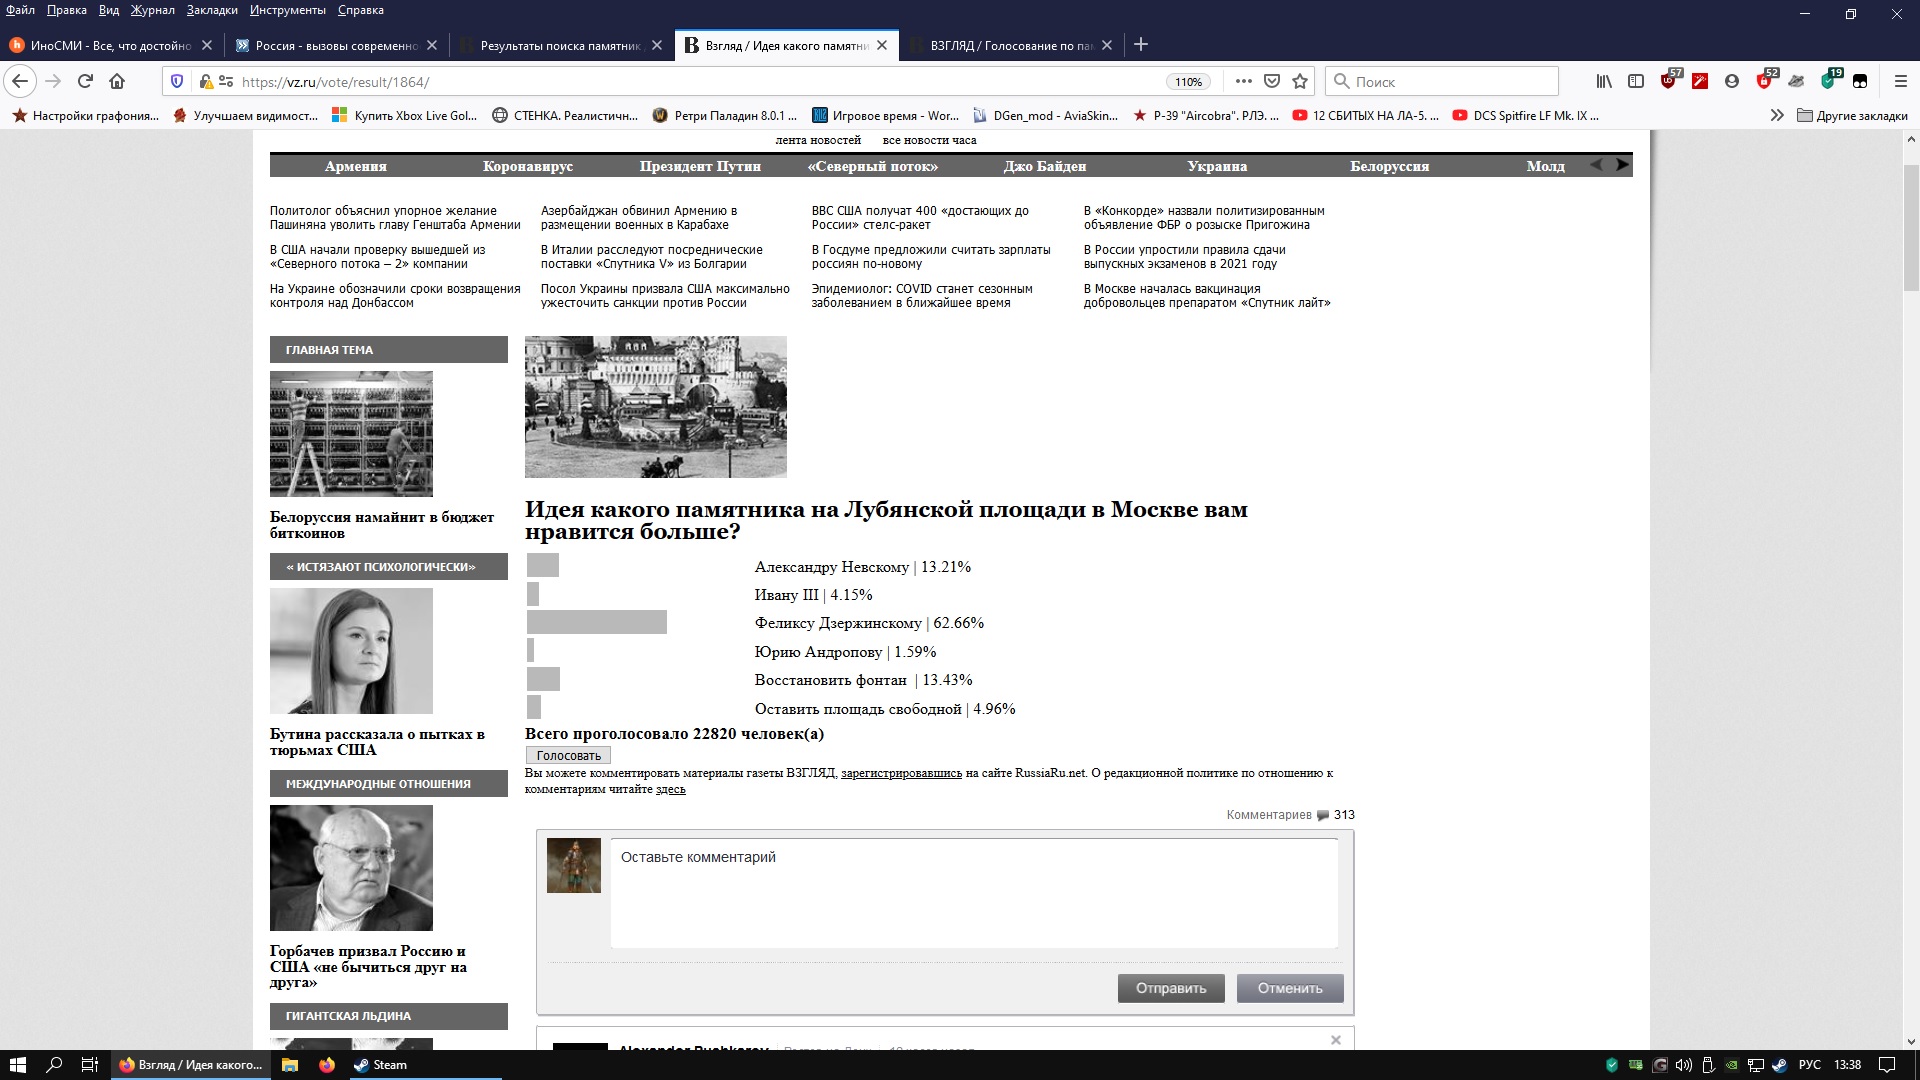The width and height of the screenshot is (1920, 1080).
Task: Bookmark this page with the star
Action: tap(1300, 81)
